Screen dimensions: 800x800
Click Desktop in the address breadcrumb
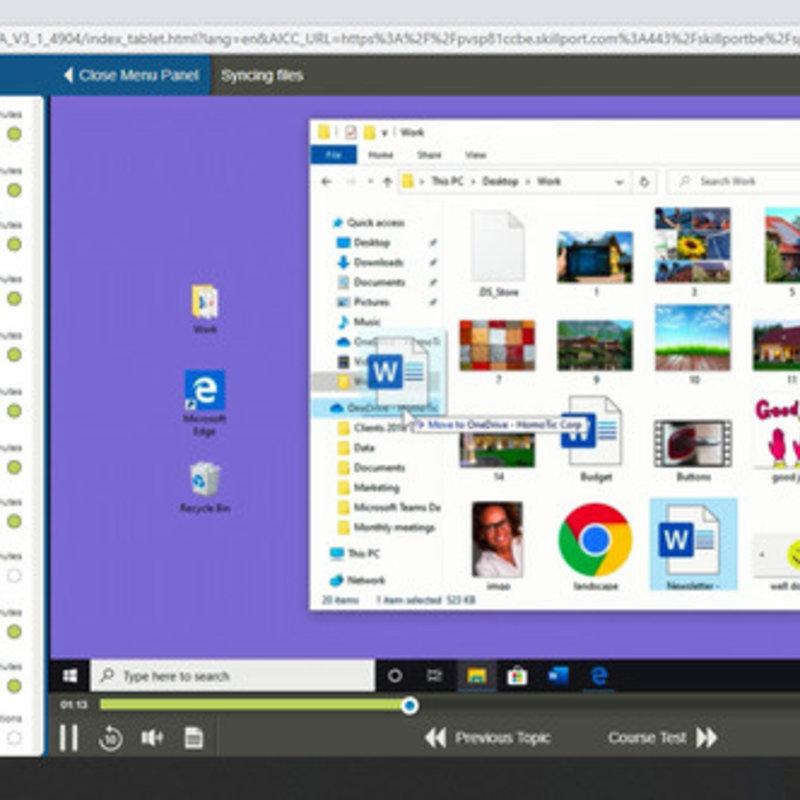[x=500, y=181]
